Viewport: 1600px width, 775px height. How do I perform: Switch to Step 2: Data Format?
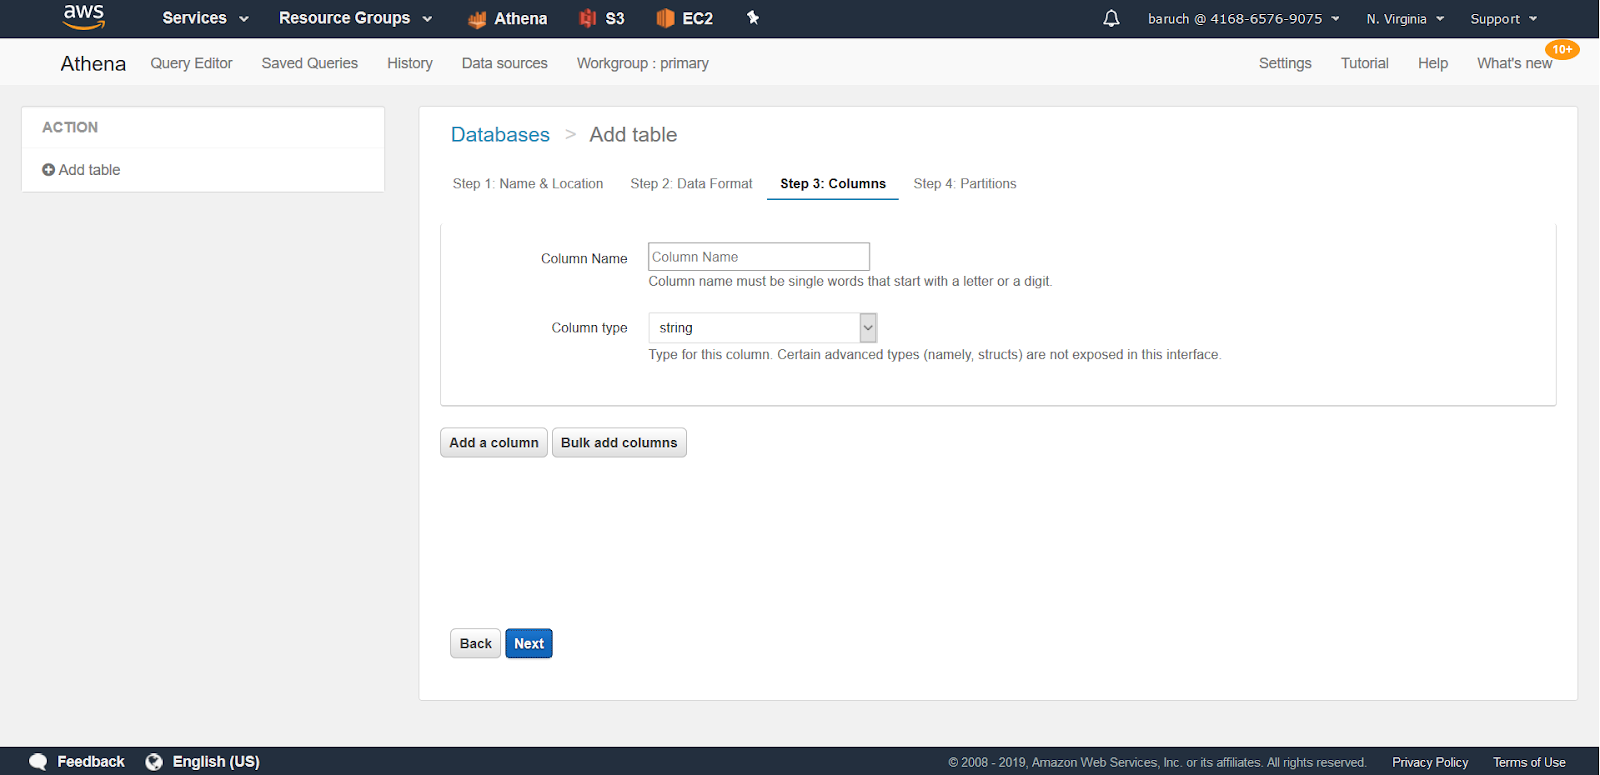[x=691, y=184]
